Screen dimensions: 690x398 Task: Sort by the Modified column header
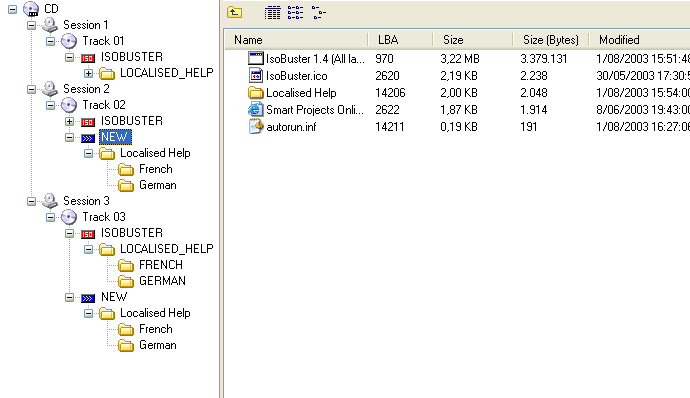[639, 40]
